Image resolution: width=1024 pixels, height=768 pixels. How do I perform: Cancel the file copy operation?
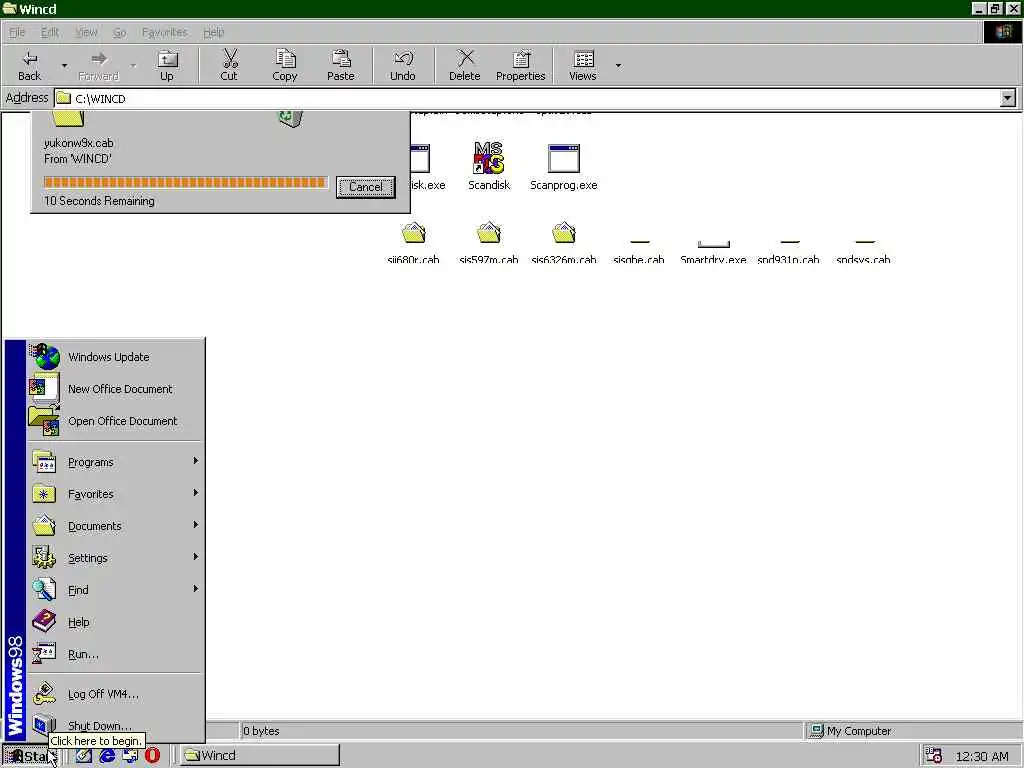pos(366,187)
